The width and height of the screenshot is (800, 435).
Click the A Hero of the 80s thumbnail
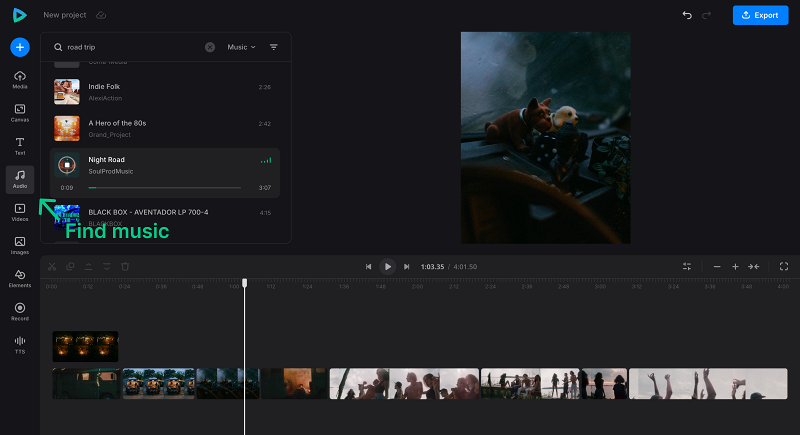pyautogui.click(x=67, y=129)
